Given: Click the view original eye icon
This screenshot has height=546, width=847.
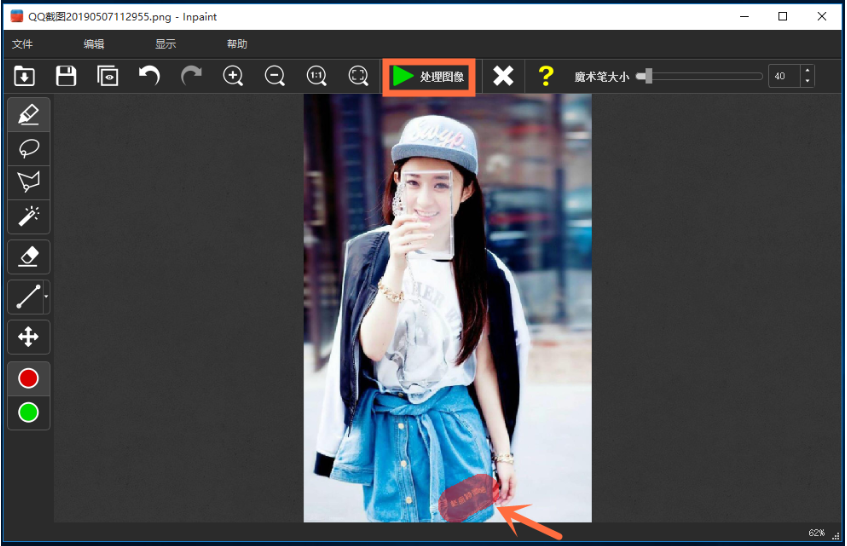Looking at the screenshot, I should [x=108, y=76].
